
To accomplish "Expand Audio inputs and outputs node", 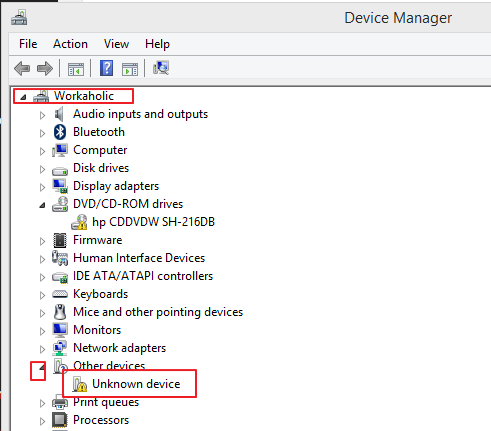I will (42, 115).
